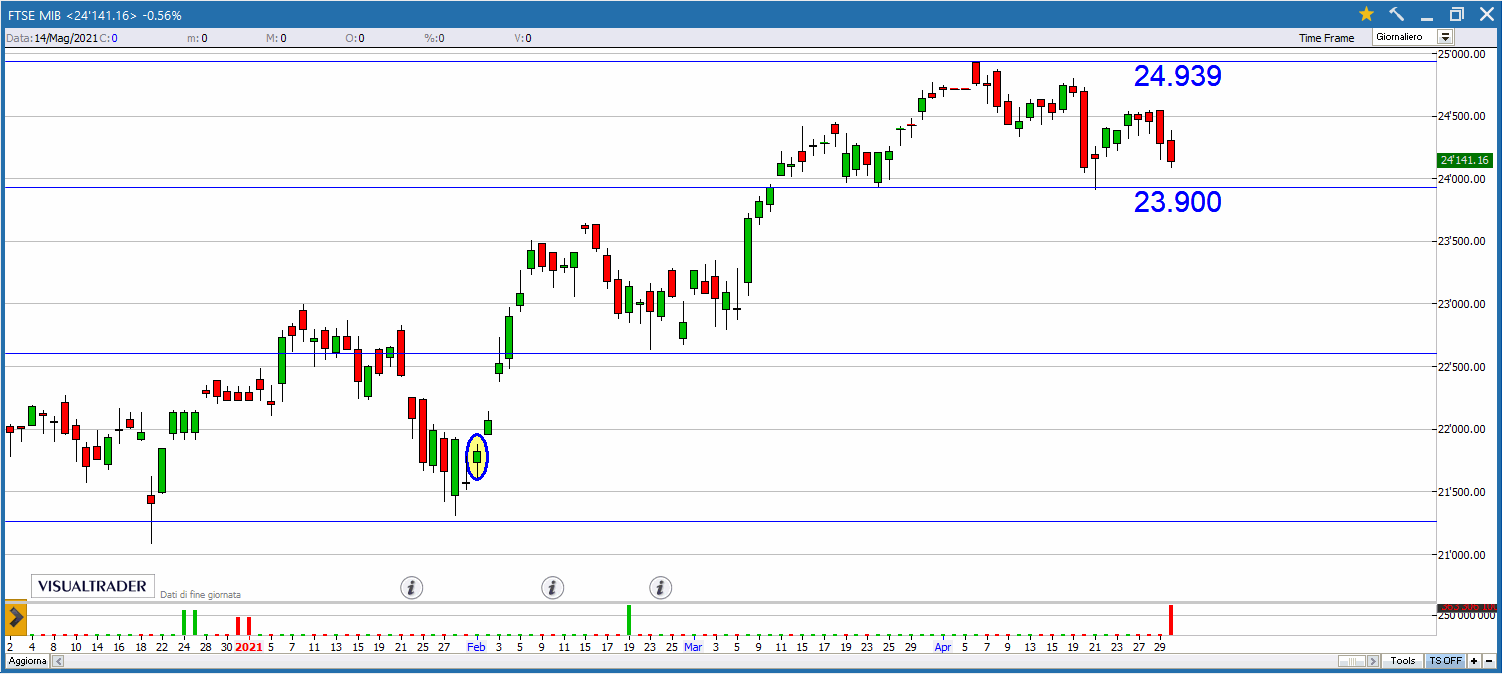
Task: Click the FTSE MIB title text
Action: coord(33,15)
